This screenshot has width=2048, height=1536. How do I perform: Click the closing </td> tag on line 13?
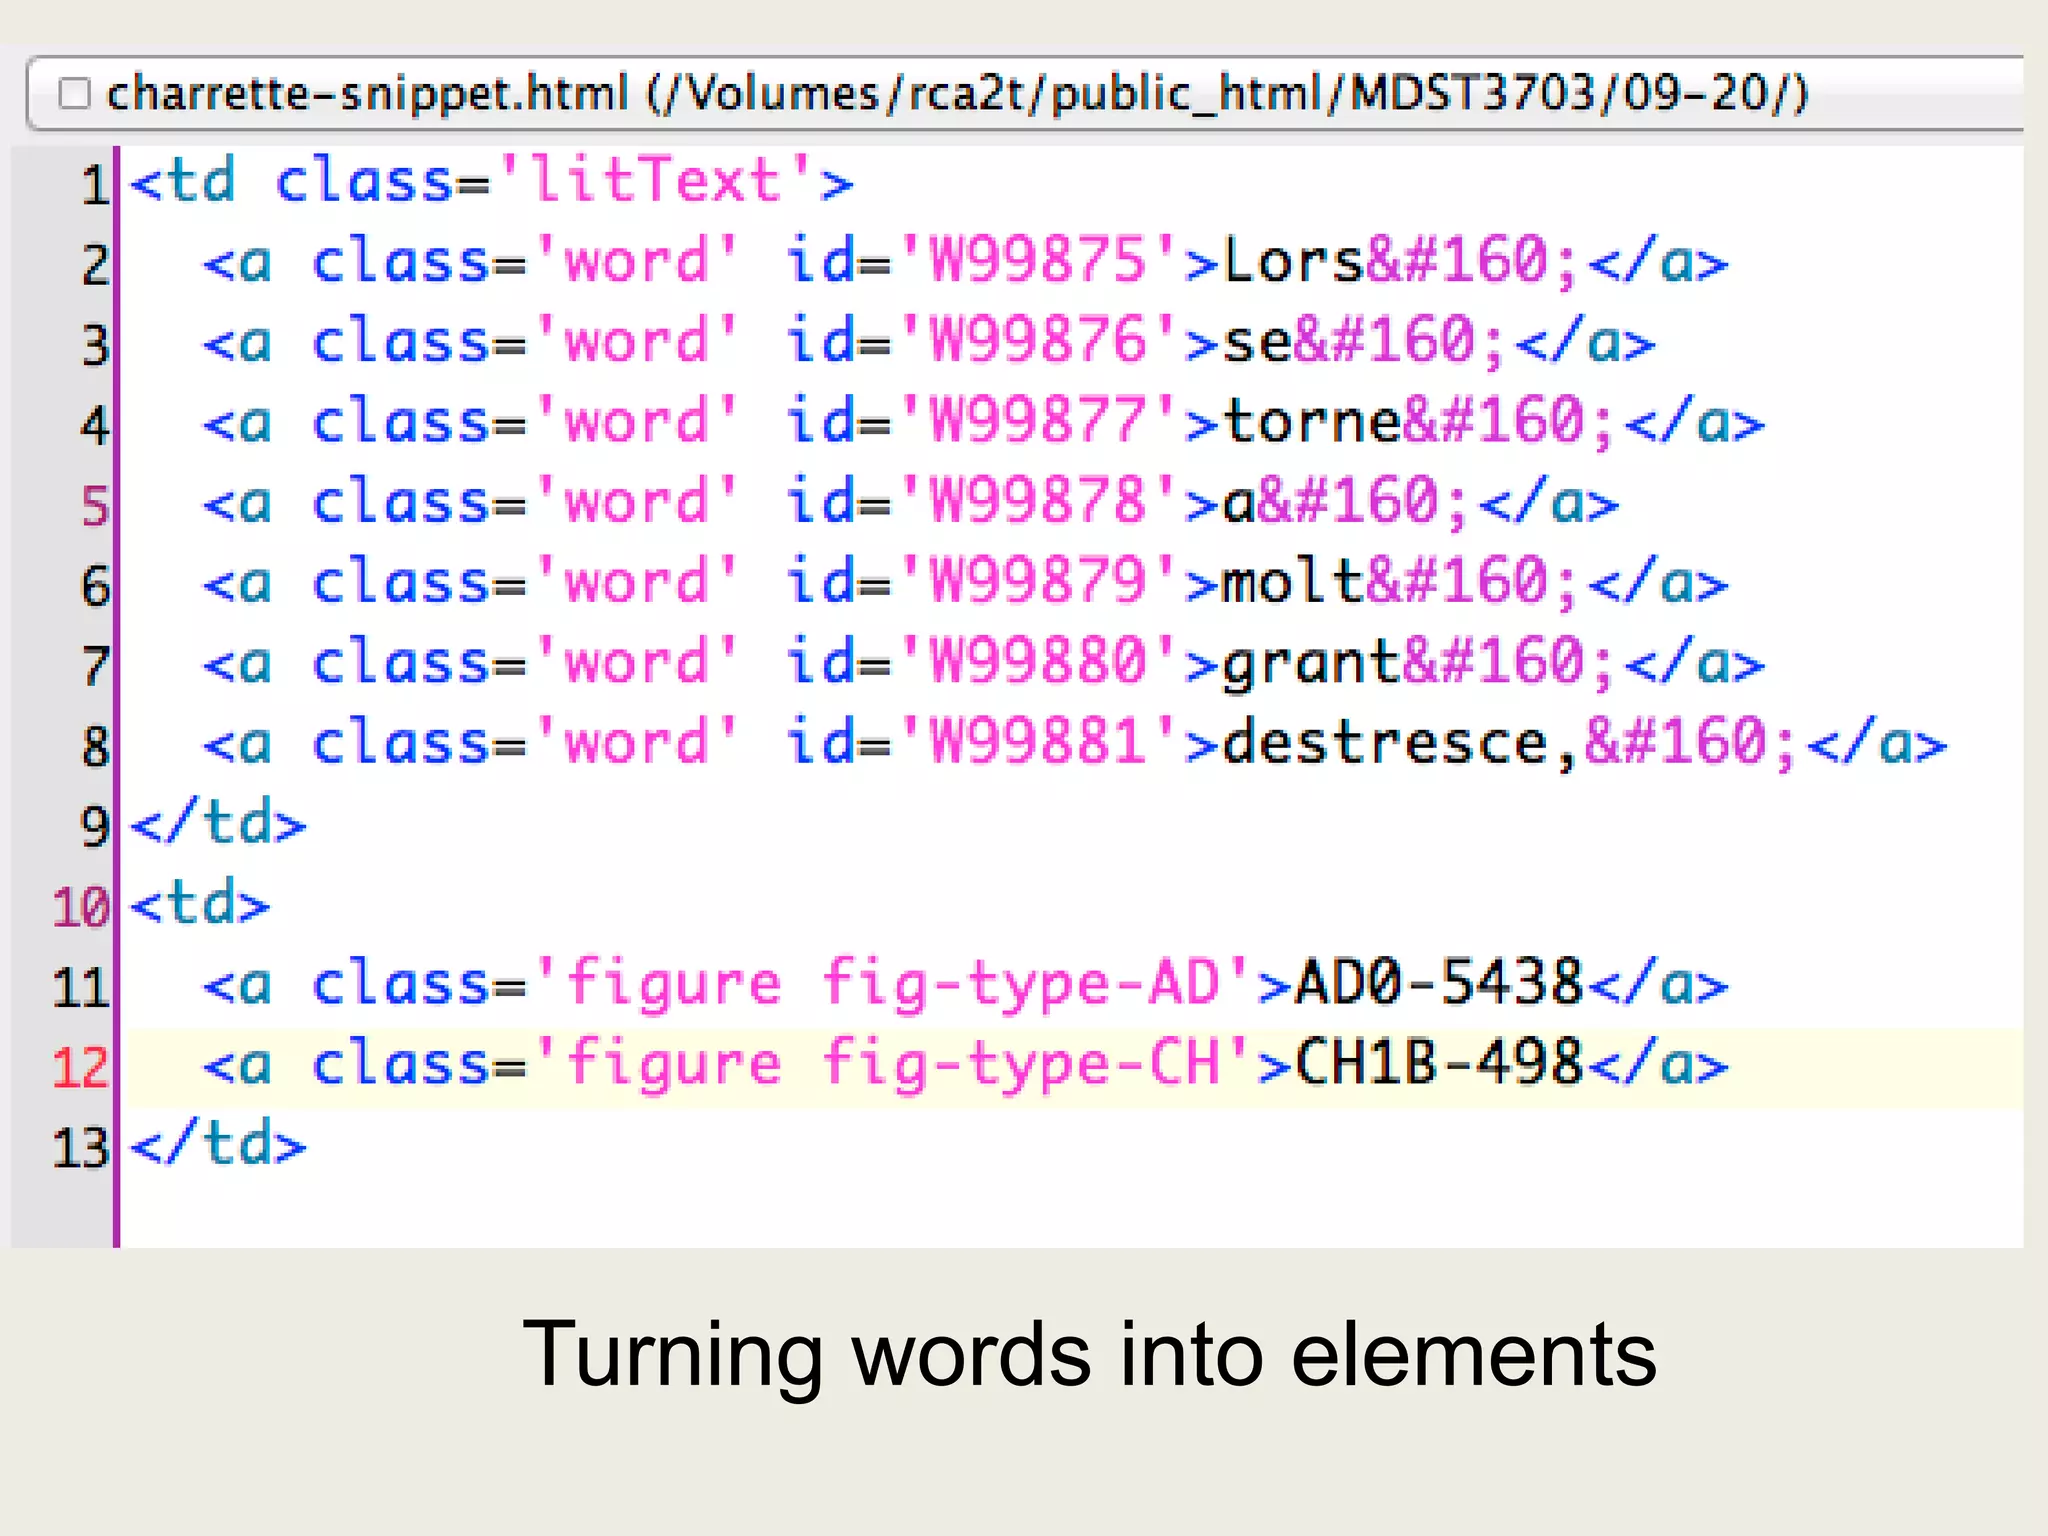pos(219,1143)
